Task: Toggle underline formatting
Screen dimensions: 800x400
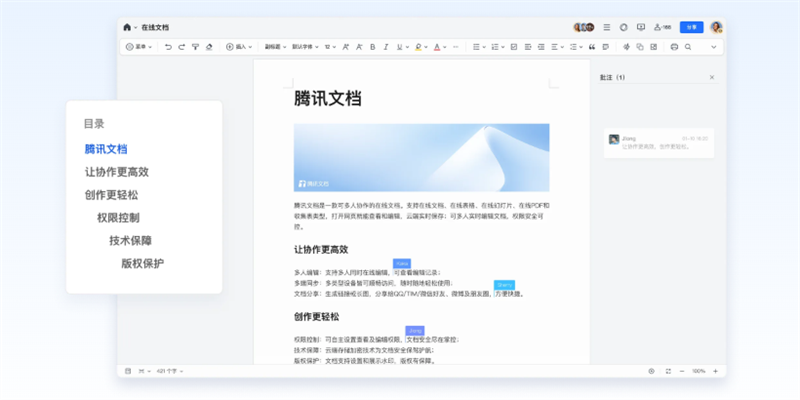Action: [x=399, y=47]
